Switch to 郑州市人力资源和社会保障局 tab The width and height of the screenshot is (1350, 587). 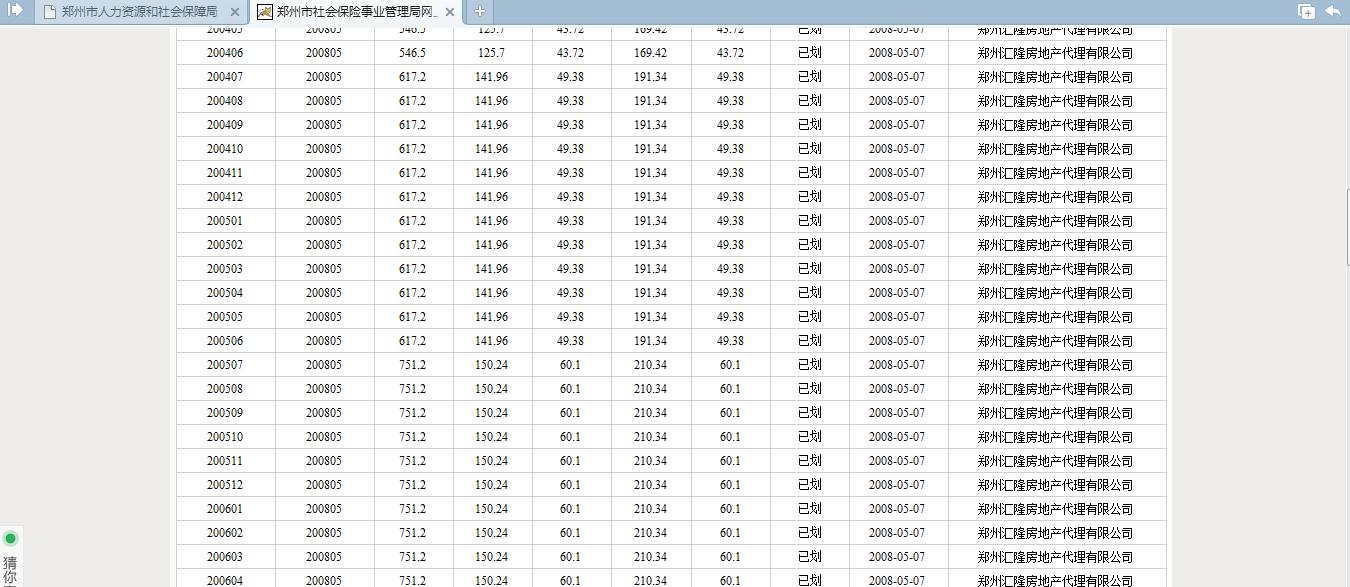click(138, 12)
